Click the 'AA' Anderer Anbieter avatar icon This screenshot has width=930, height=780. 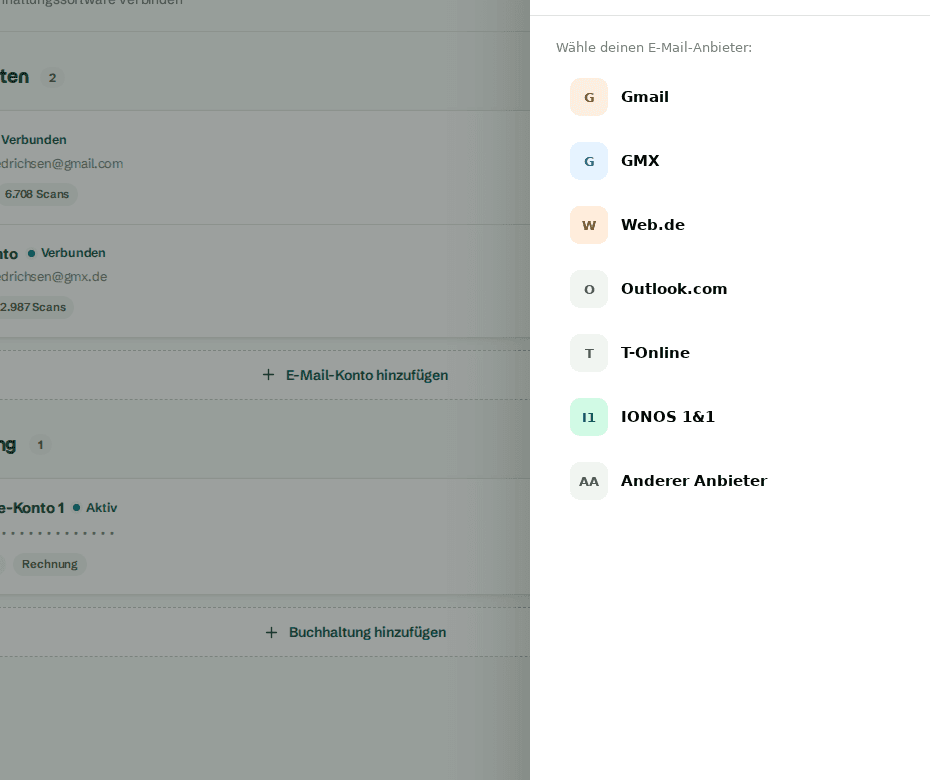point(589,481)
